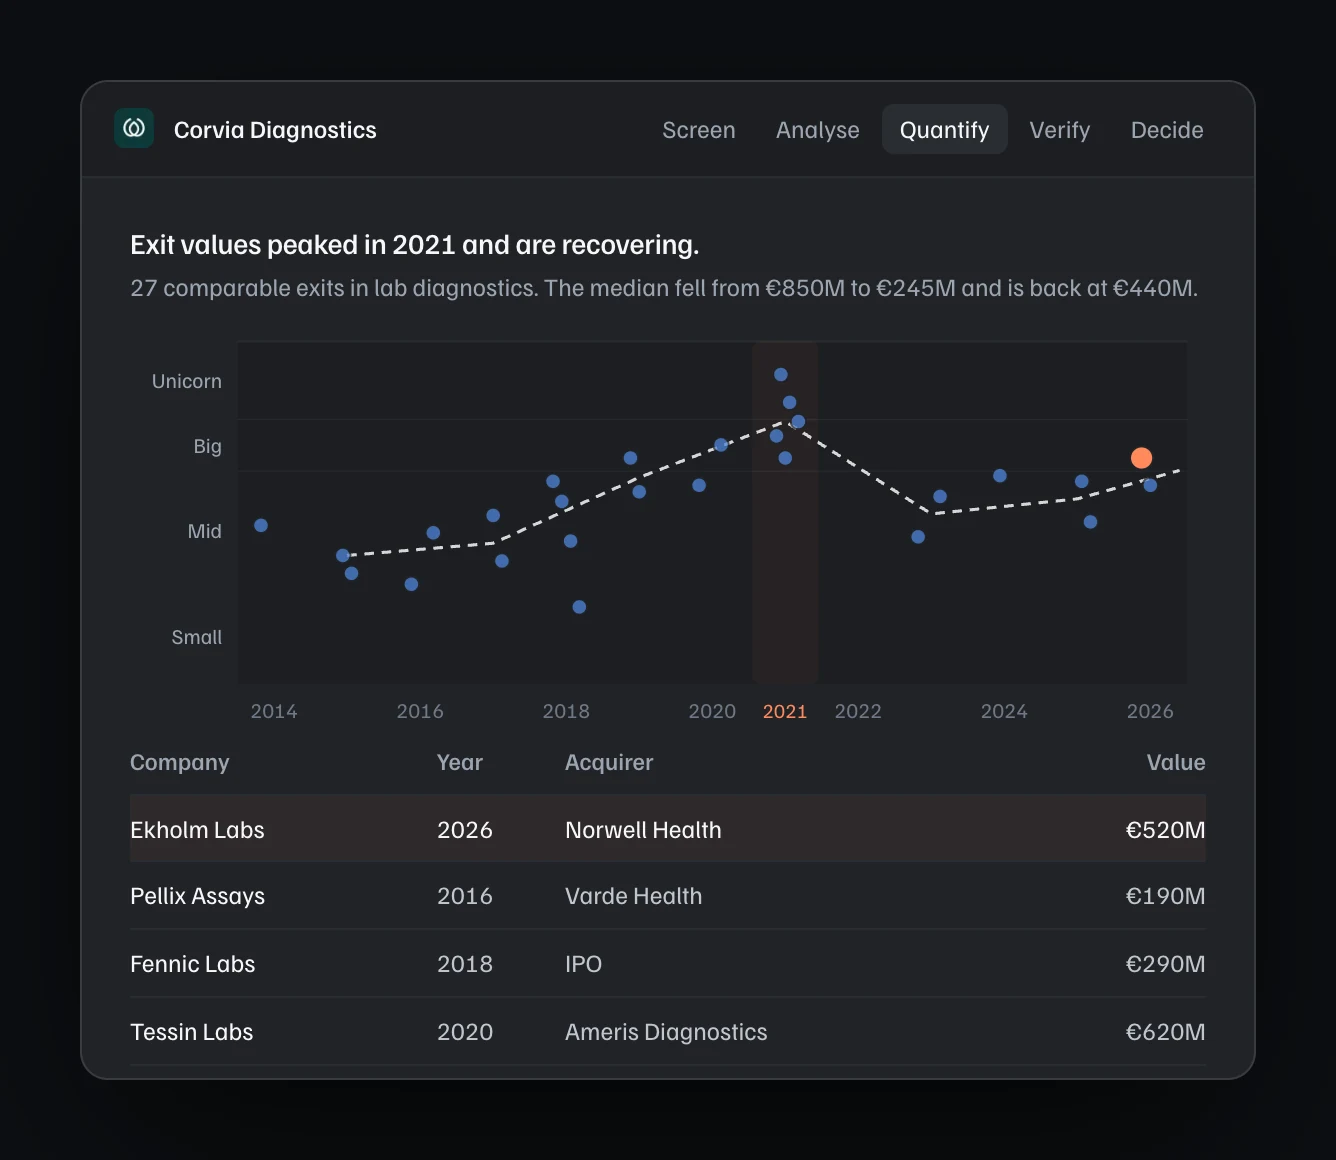This screenshot has height=1160, width=1336.
Task: Click the Corvia Diagnostics logo icon
Action: [134, 129]
